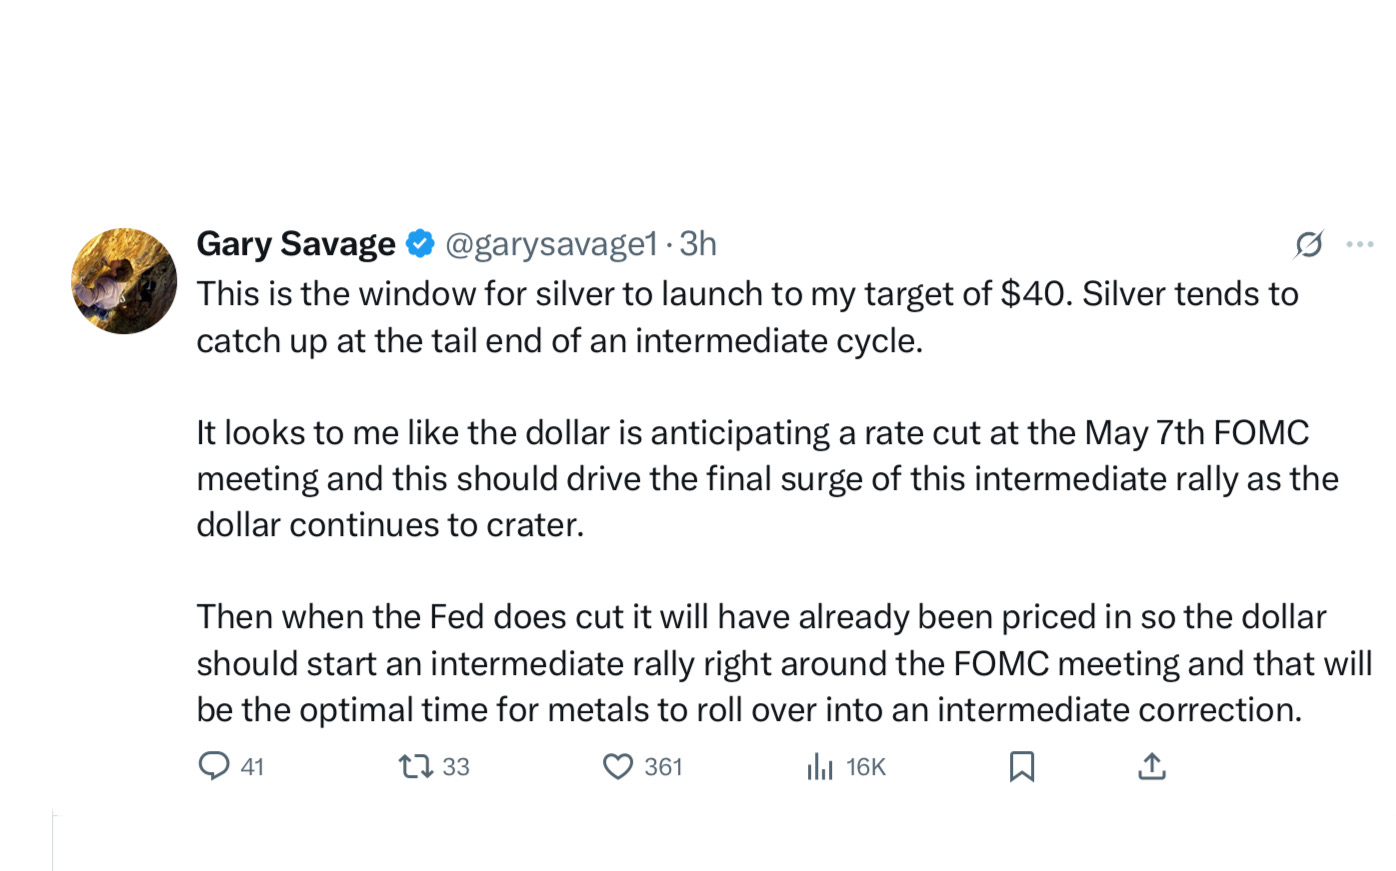Image resolution: width=1396 pixels, height=871 pixels.
Task: Click the blue verified badge
Action: tap(420, 243)
